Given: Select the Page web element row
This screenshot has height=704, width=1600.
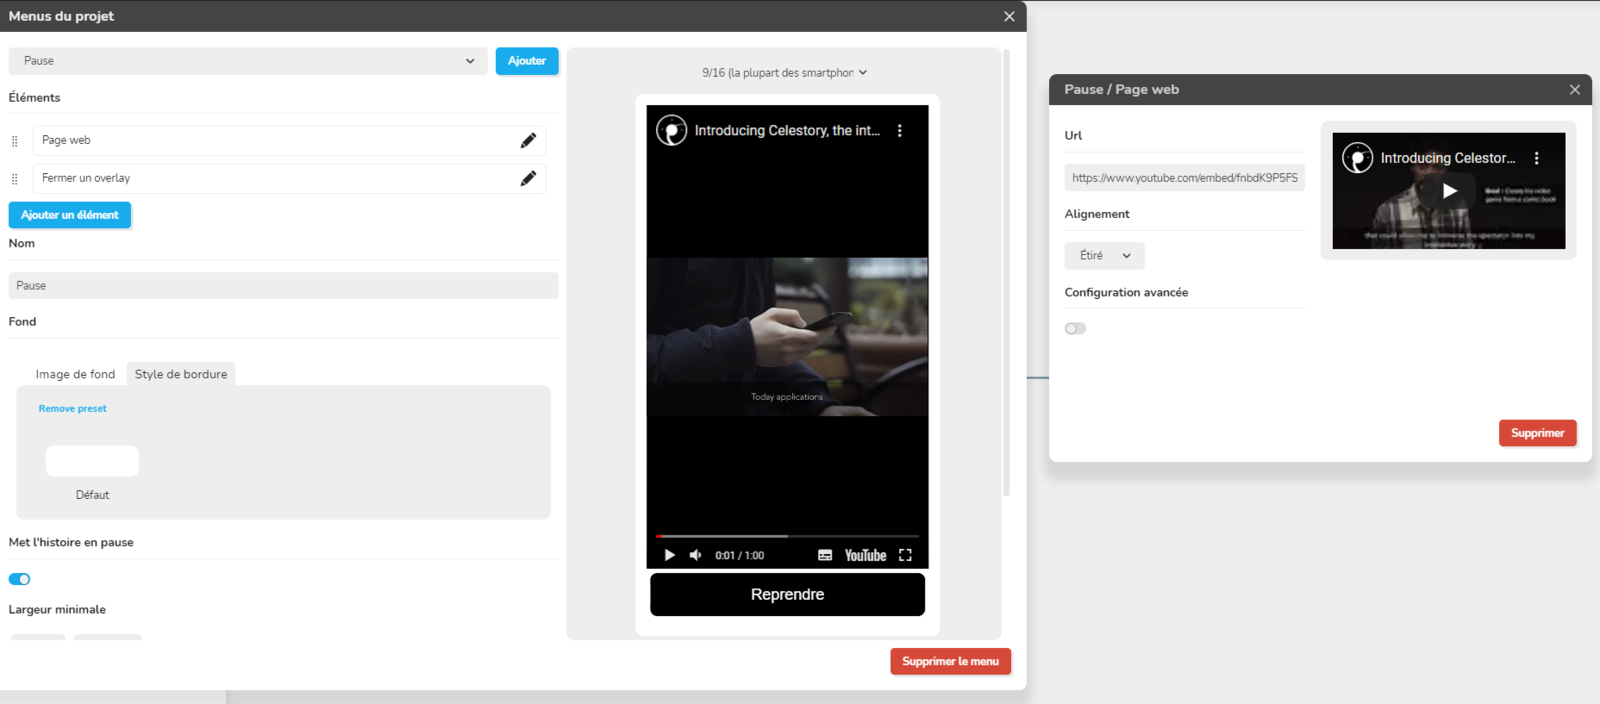Looking at the screenshot, I should (x=290, y=141).
